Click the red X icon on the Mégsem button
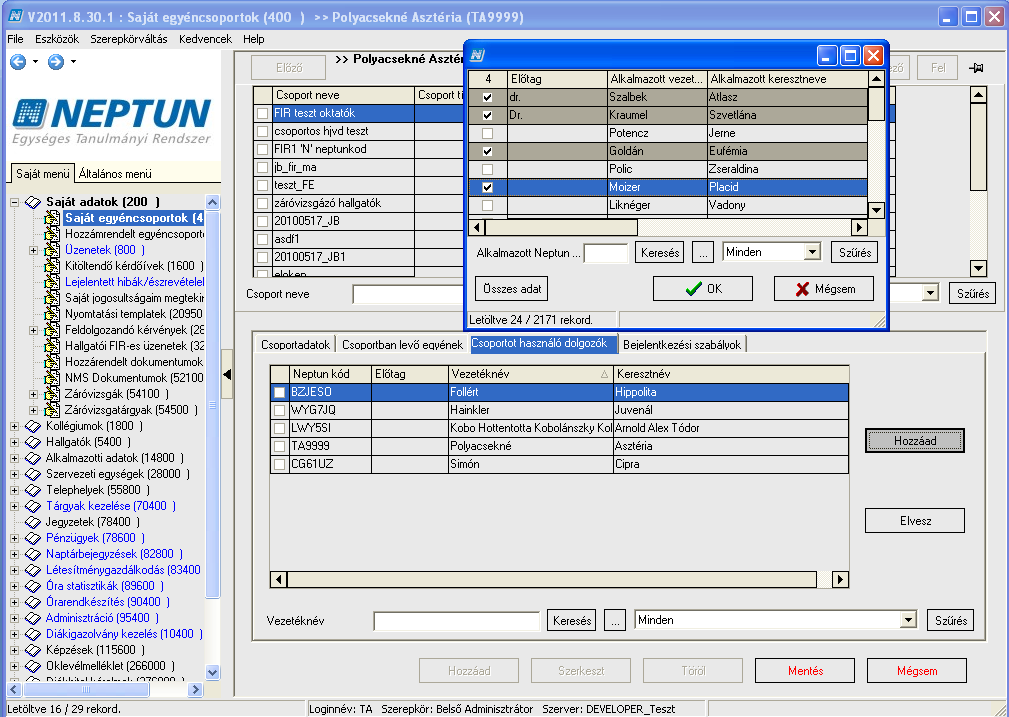The image size is (1009, 717). [x=802, y=289]
